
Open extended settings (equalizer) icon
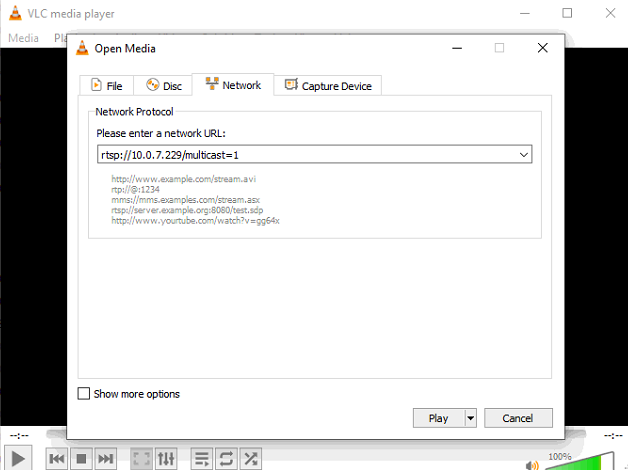click(x=166, y=458)
